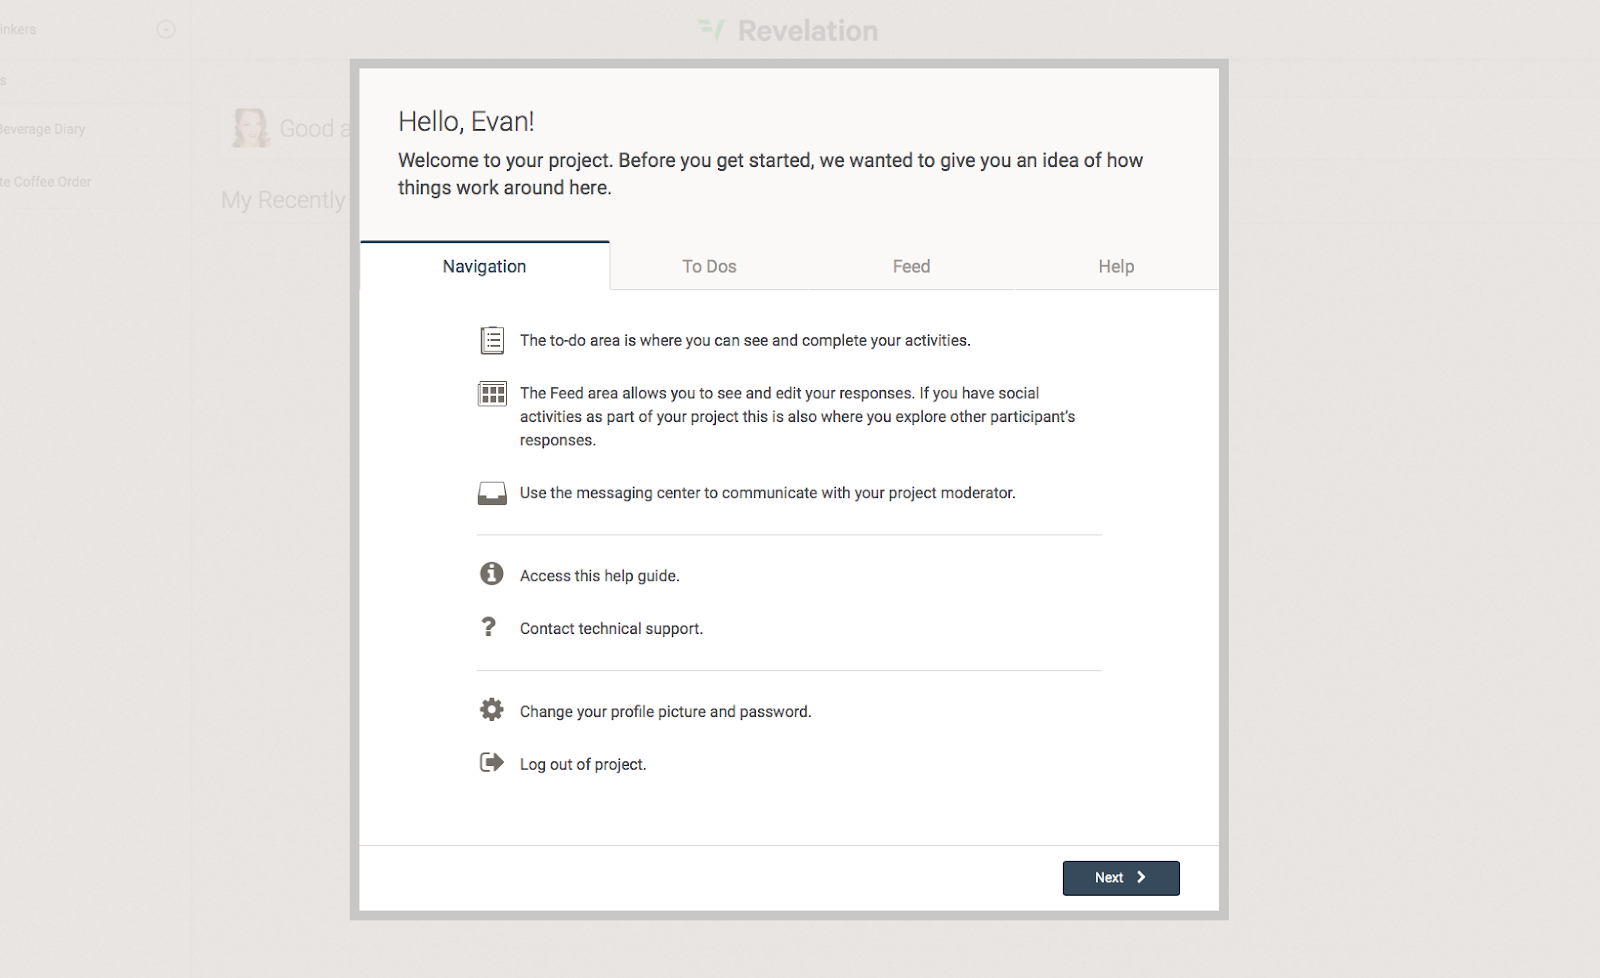Click the Feed grid icon
The height and width of the screenshot is (978, 1600).
pyautogui.click(x=492, y=394)
